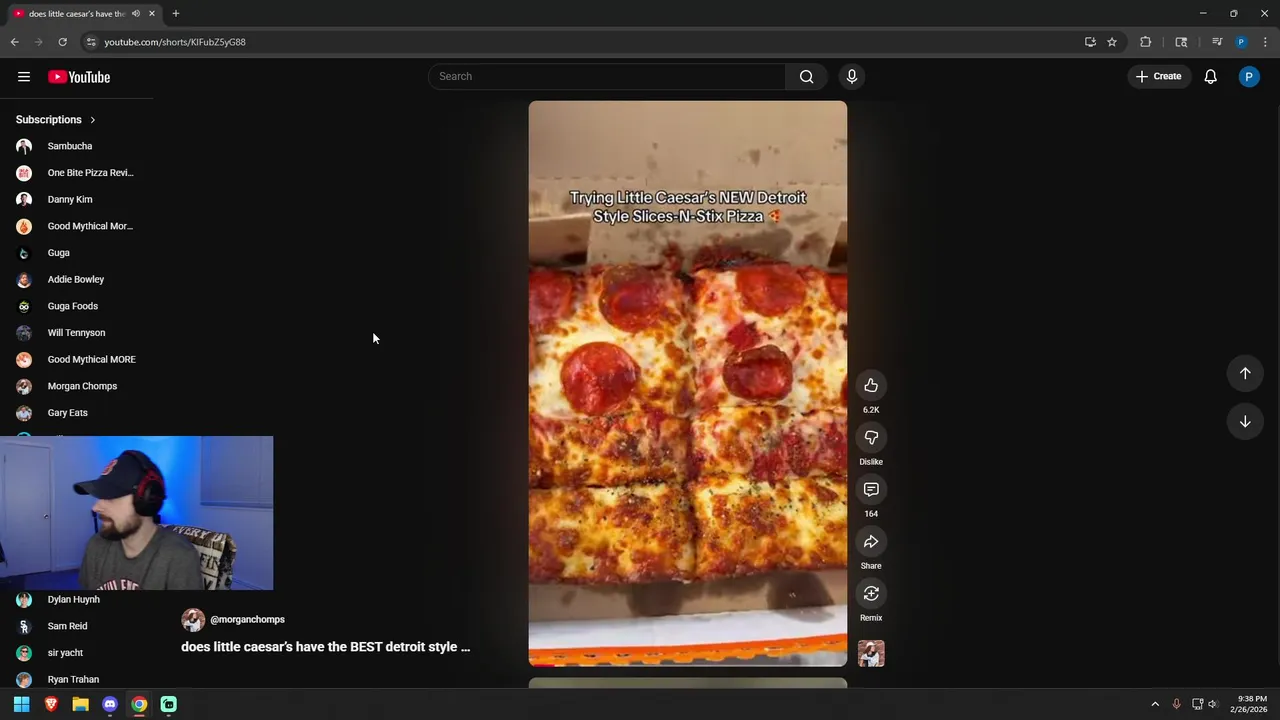Go to YouTube home via logo
1280x720 pixels.
coord(79,77)
